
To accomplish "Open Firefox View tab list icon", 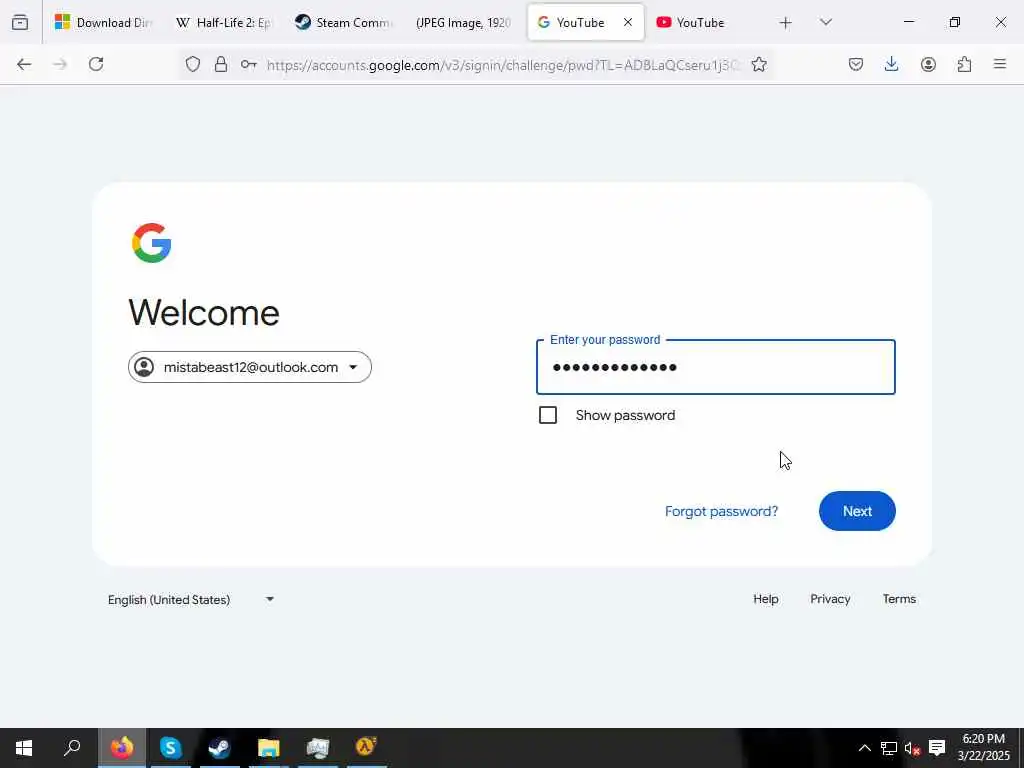I will point(20,23).
